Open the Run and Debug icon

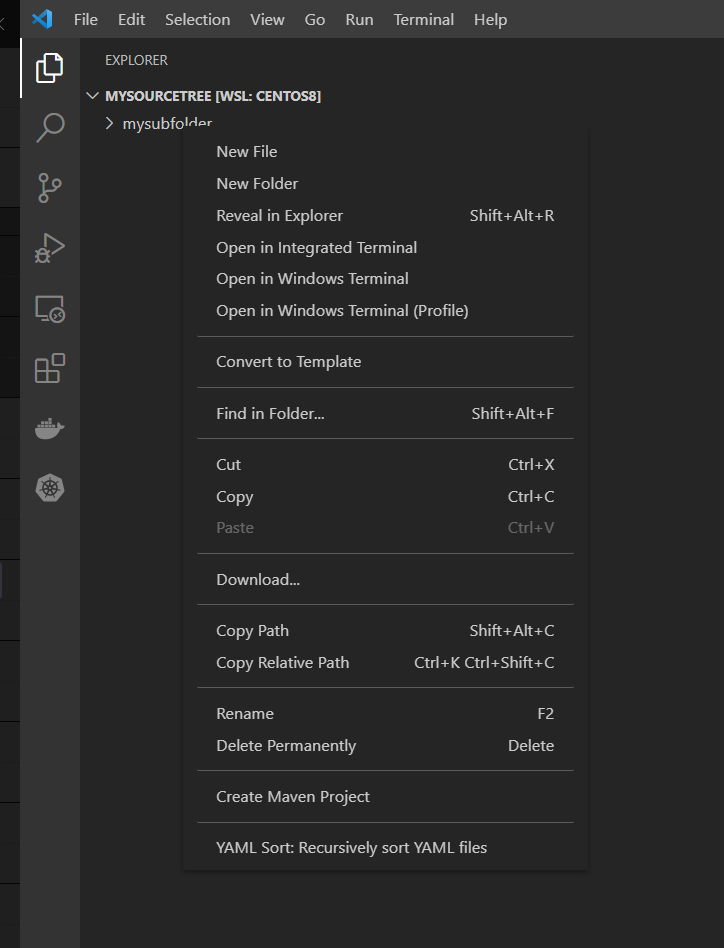[49, 248]
